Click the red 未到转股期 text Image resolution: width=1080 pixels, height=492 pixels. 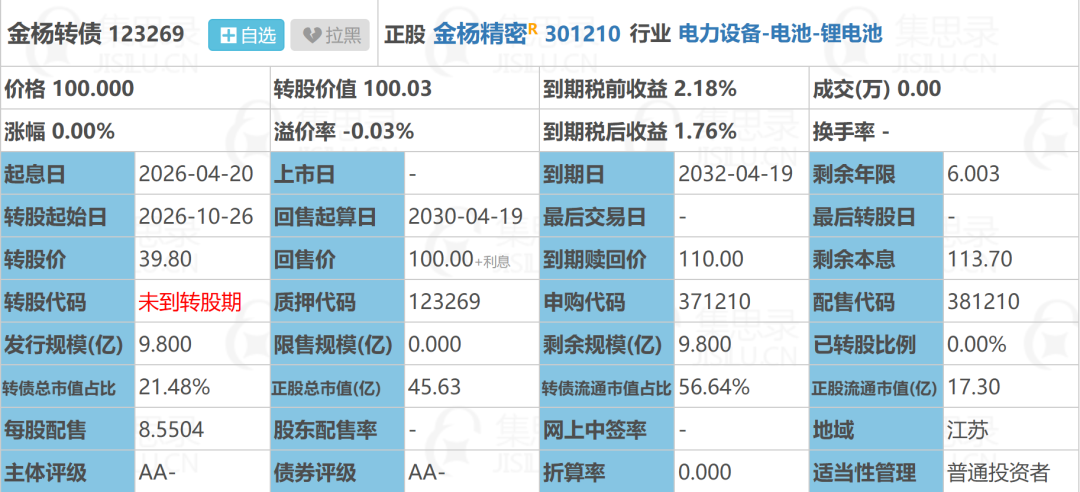click(190, 302)
